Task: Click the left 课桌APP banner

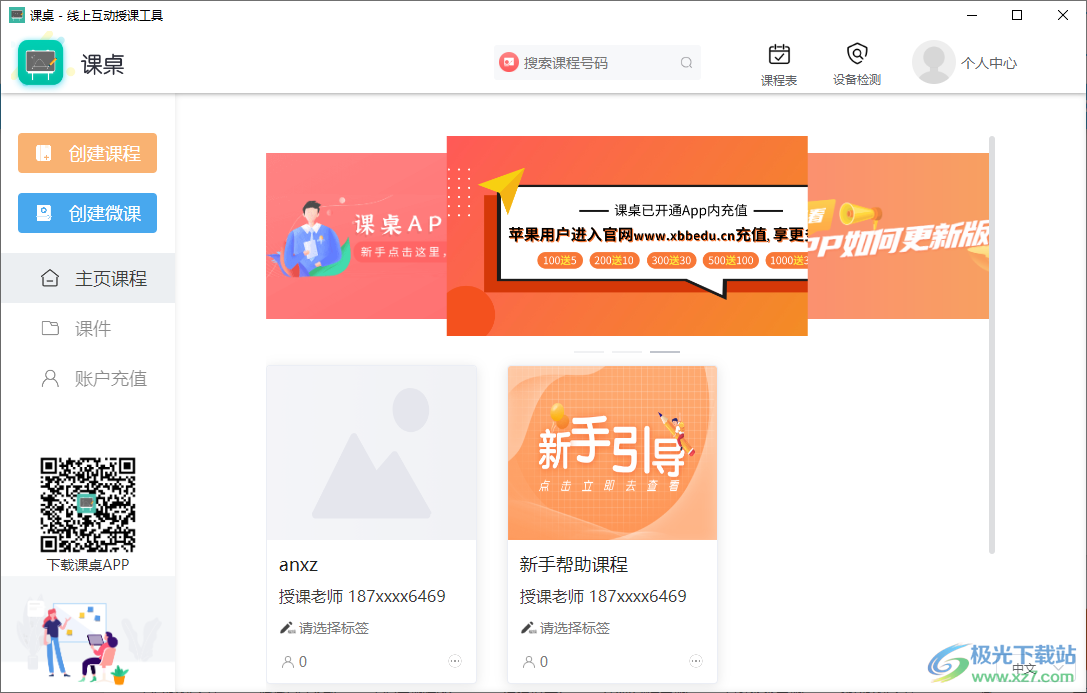Action: (x=356, y=236)
